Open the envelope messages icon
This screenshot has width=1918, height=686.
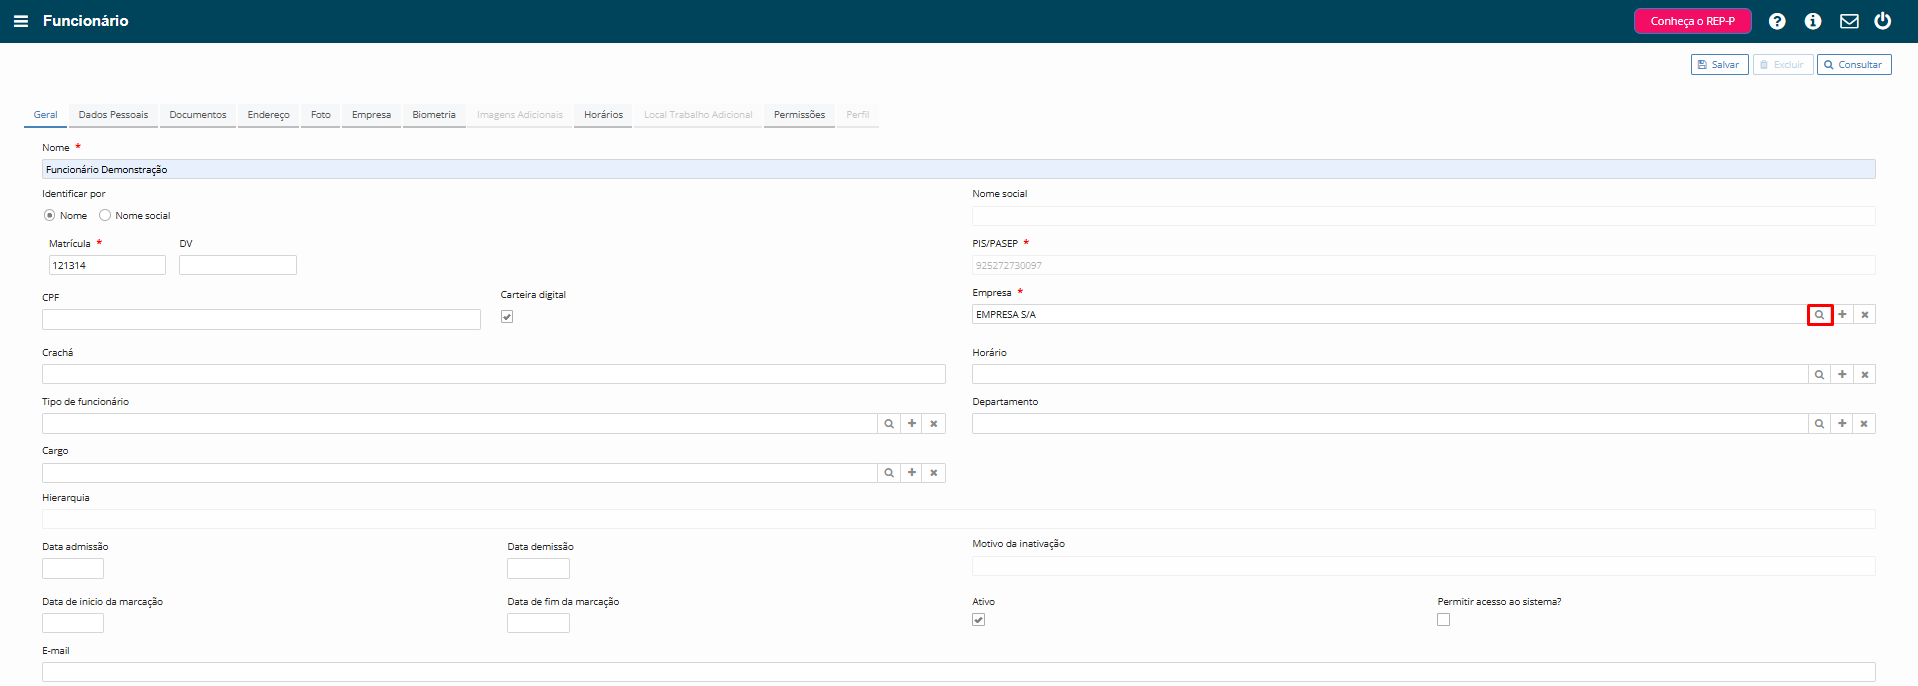click(1849, 21)
